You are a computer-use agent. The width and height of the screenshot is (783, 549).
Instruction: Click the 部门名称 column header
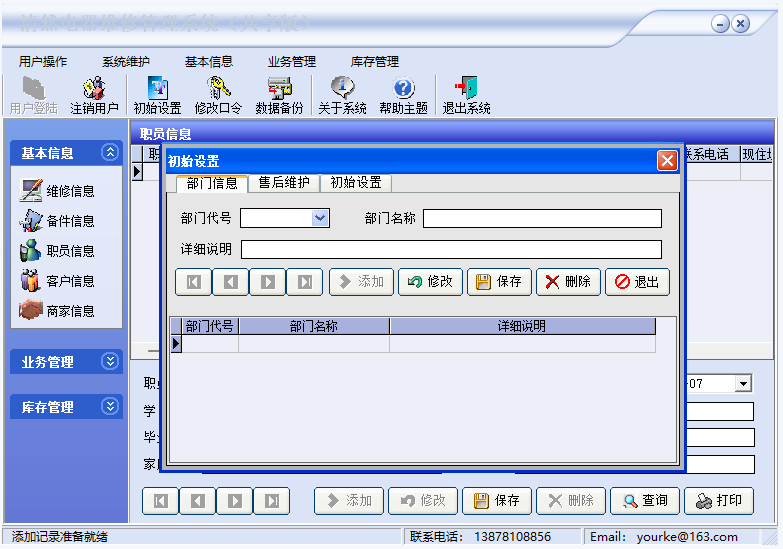[x=314, y=326]
